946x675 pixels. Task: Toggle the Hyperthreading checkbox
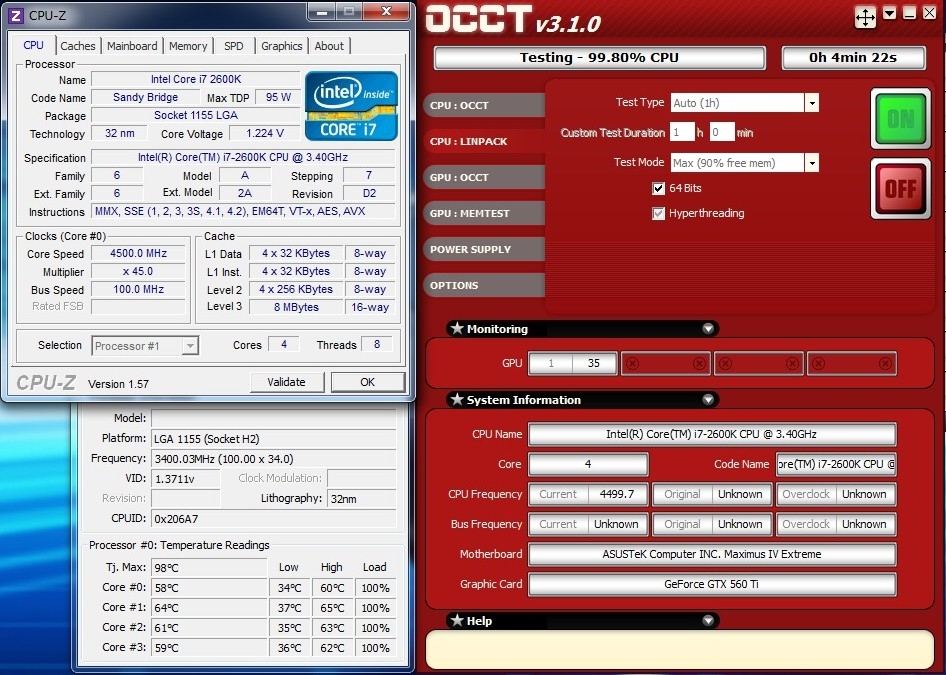658,214
